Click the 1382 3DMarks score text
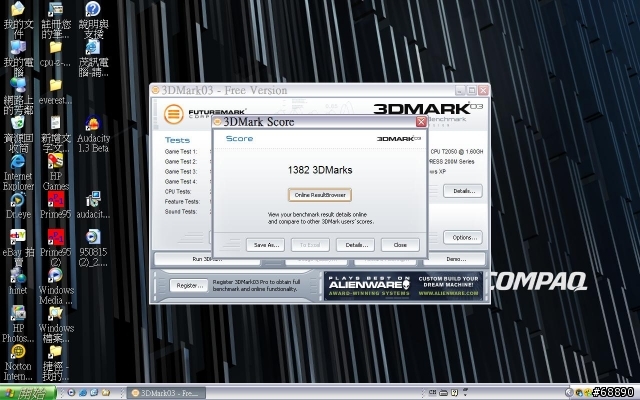The image size is (640, 400). [x=320, y=170]
